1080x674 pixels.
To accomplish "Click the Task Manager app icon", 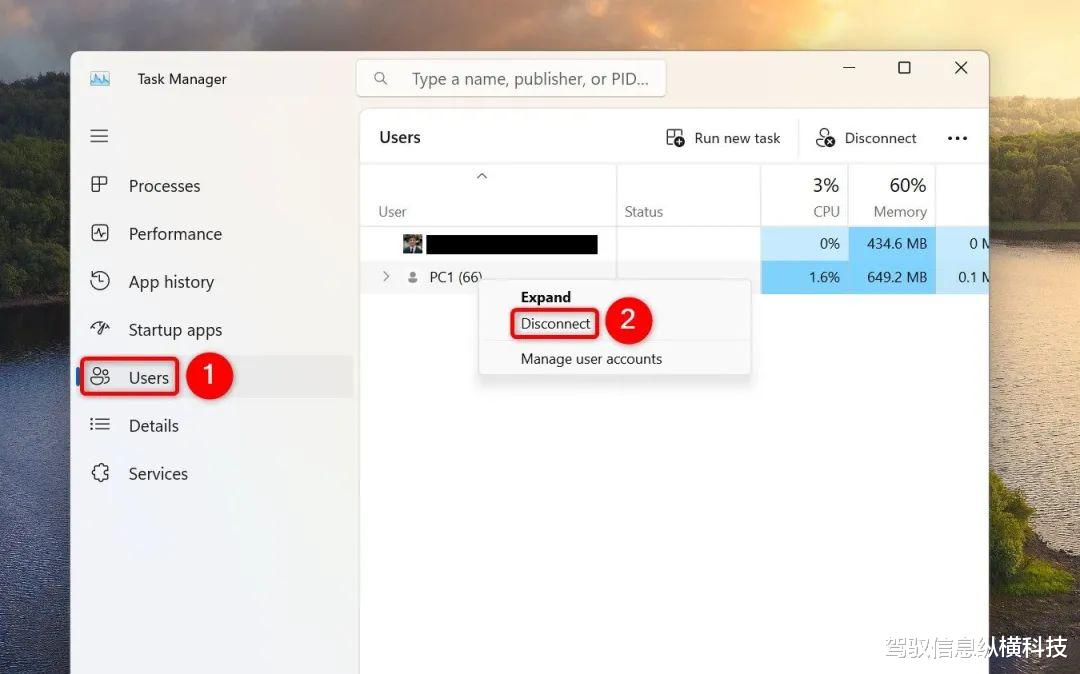I will 100,79.
